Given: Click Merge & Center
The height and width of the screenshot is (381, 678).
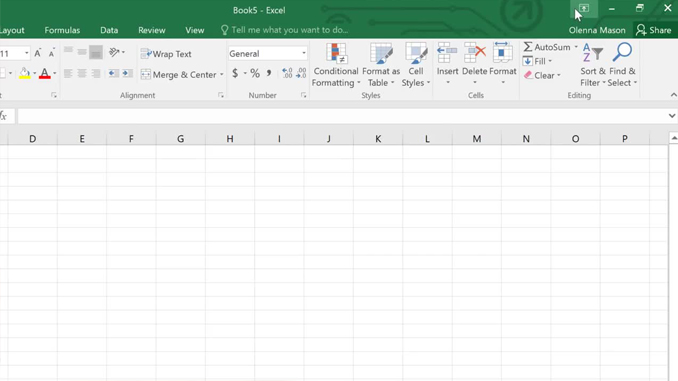Looking at the screenshot, I should pos(179,74).
